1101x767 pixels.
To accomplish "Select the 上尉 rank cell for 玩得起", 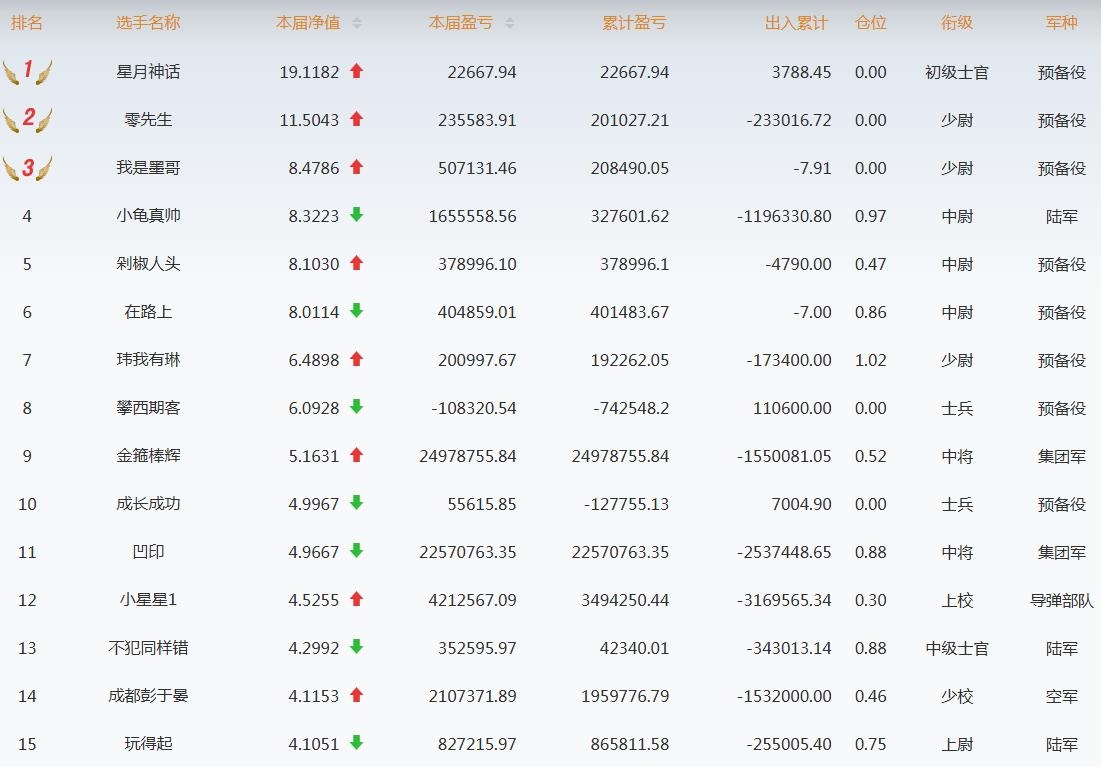I will [957, 744].
